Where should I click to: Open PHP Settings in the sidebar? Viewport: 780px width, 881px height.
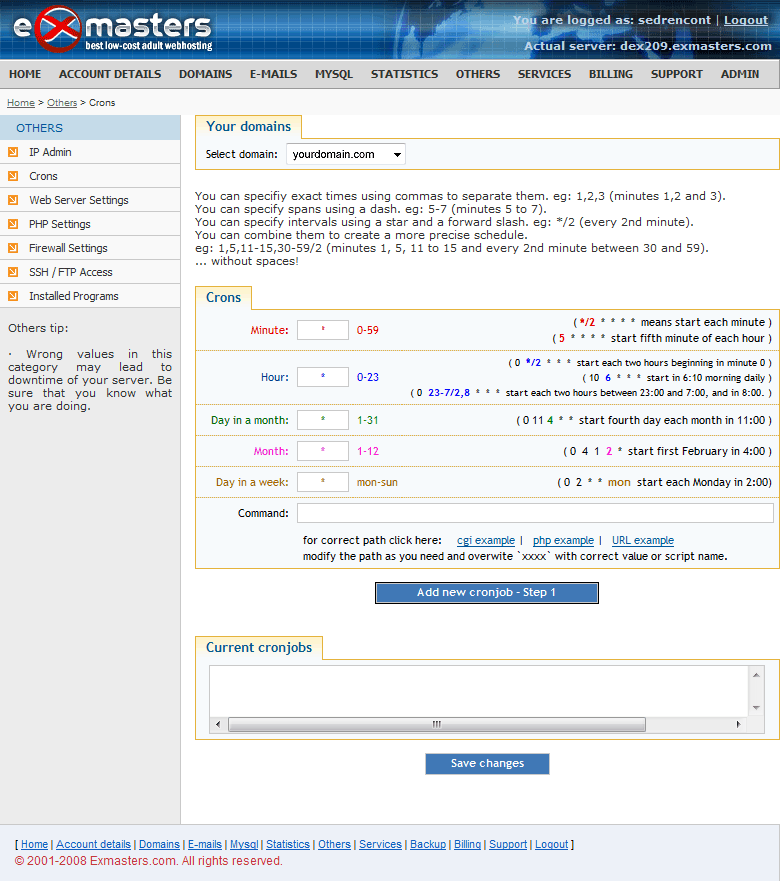tap(60, 224)
